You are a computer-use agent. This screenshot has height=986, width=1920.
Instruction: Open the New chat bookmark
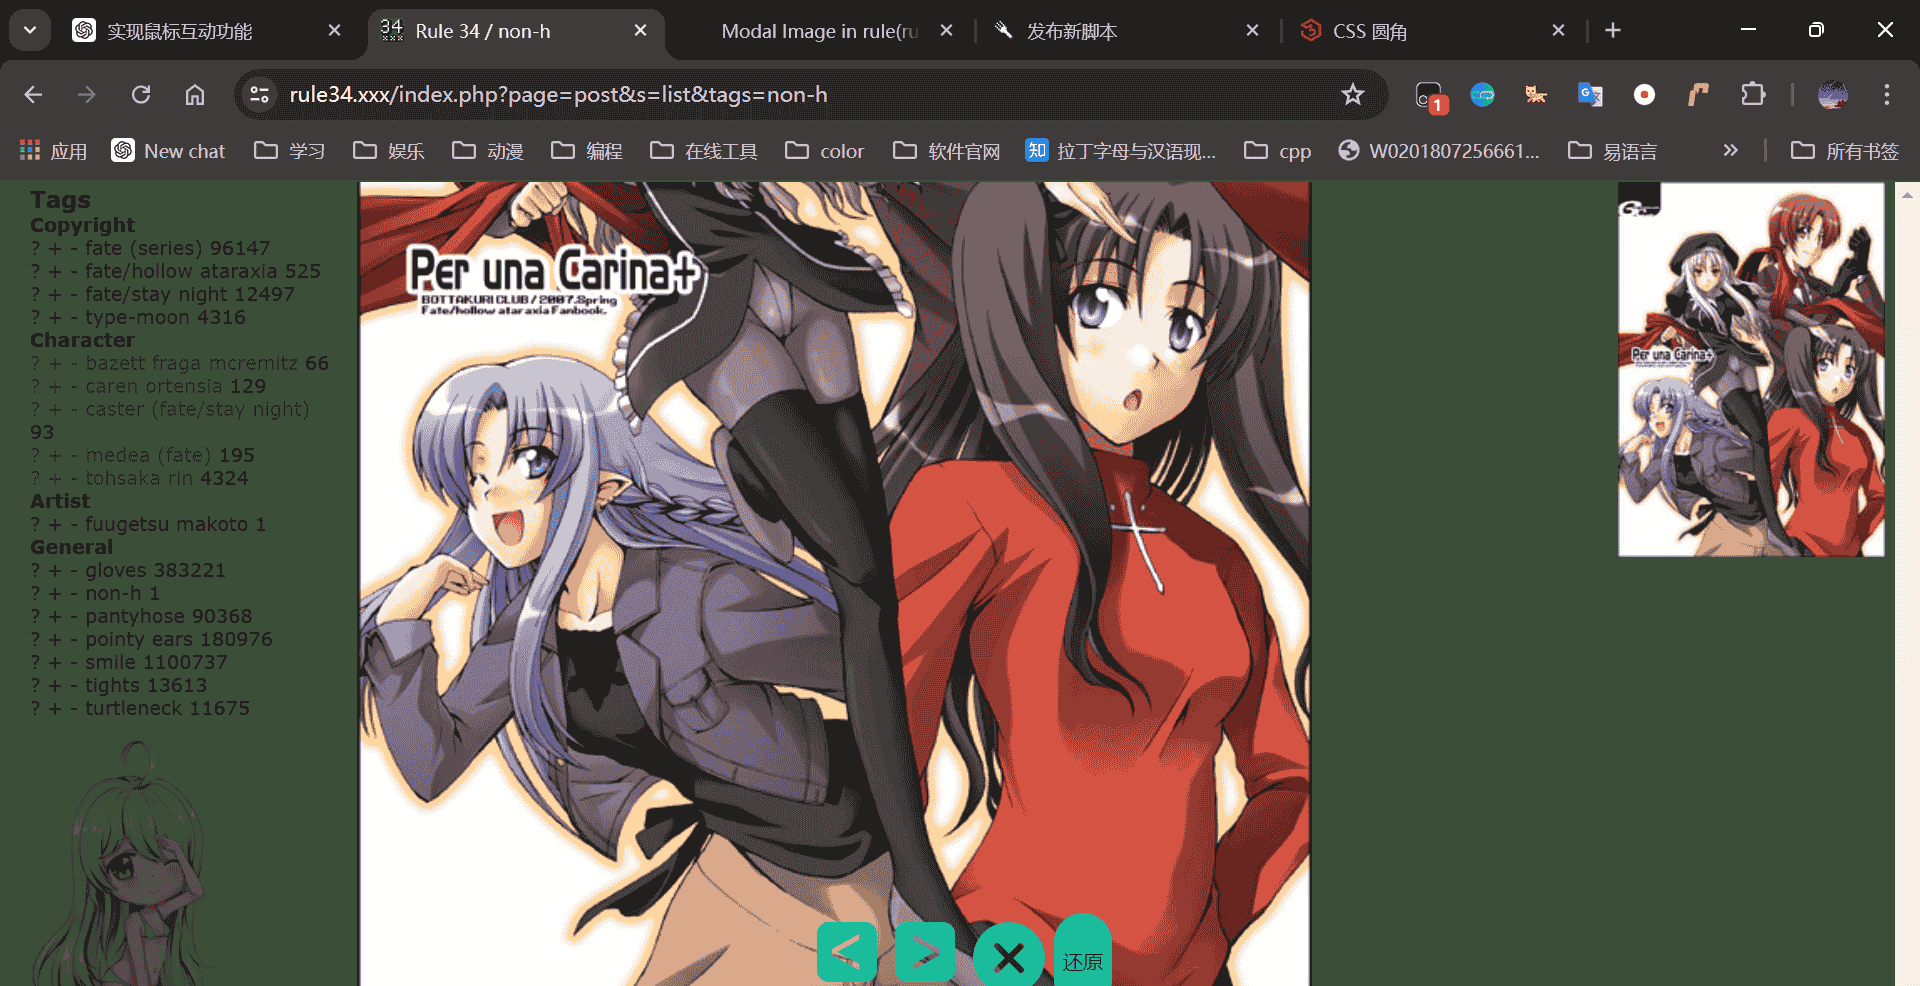click(168, 151)
